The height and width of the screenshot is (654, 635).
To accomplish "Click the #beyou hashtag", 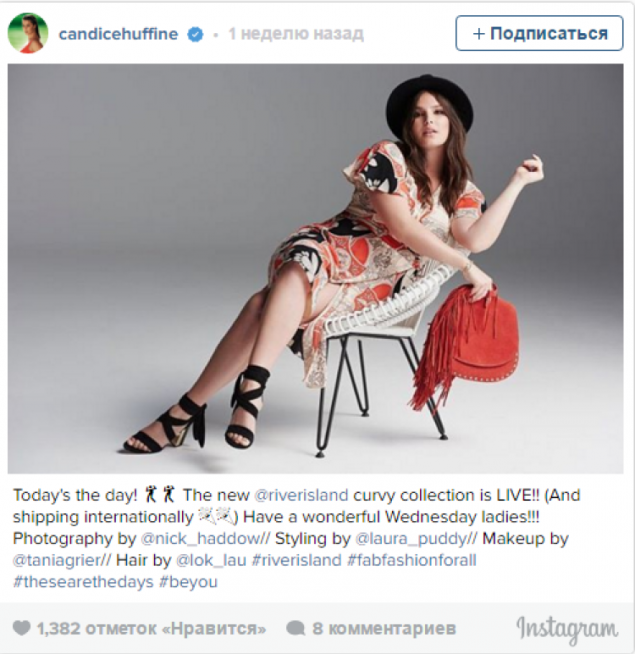I will [x=188, y=582].
